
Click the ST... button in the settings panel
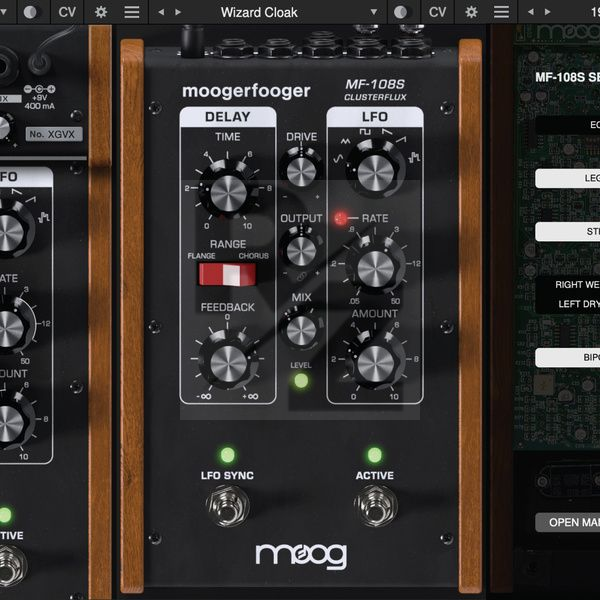567,231
